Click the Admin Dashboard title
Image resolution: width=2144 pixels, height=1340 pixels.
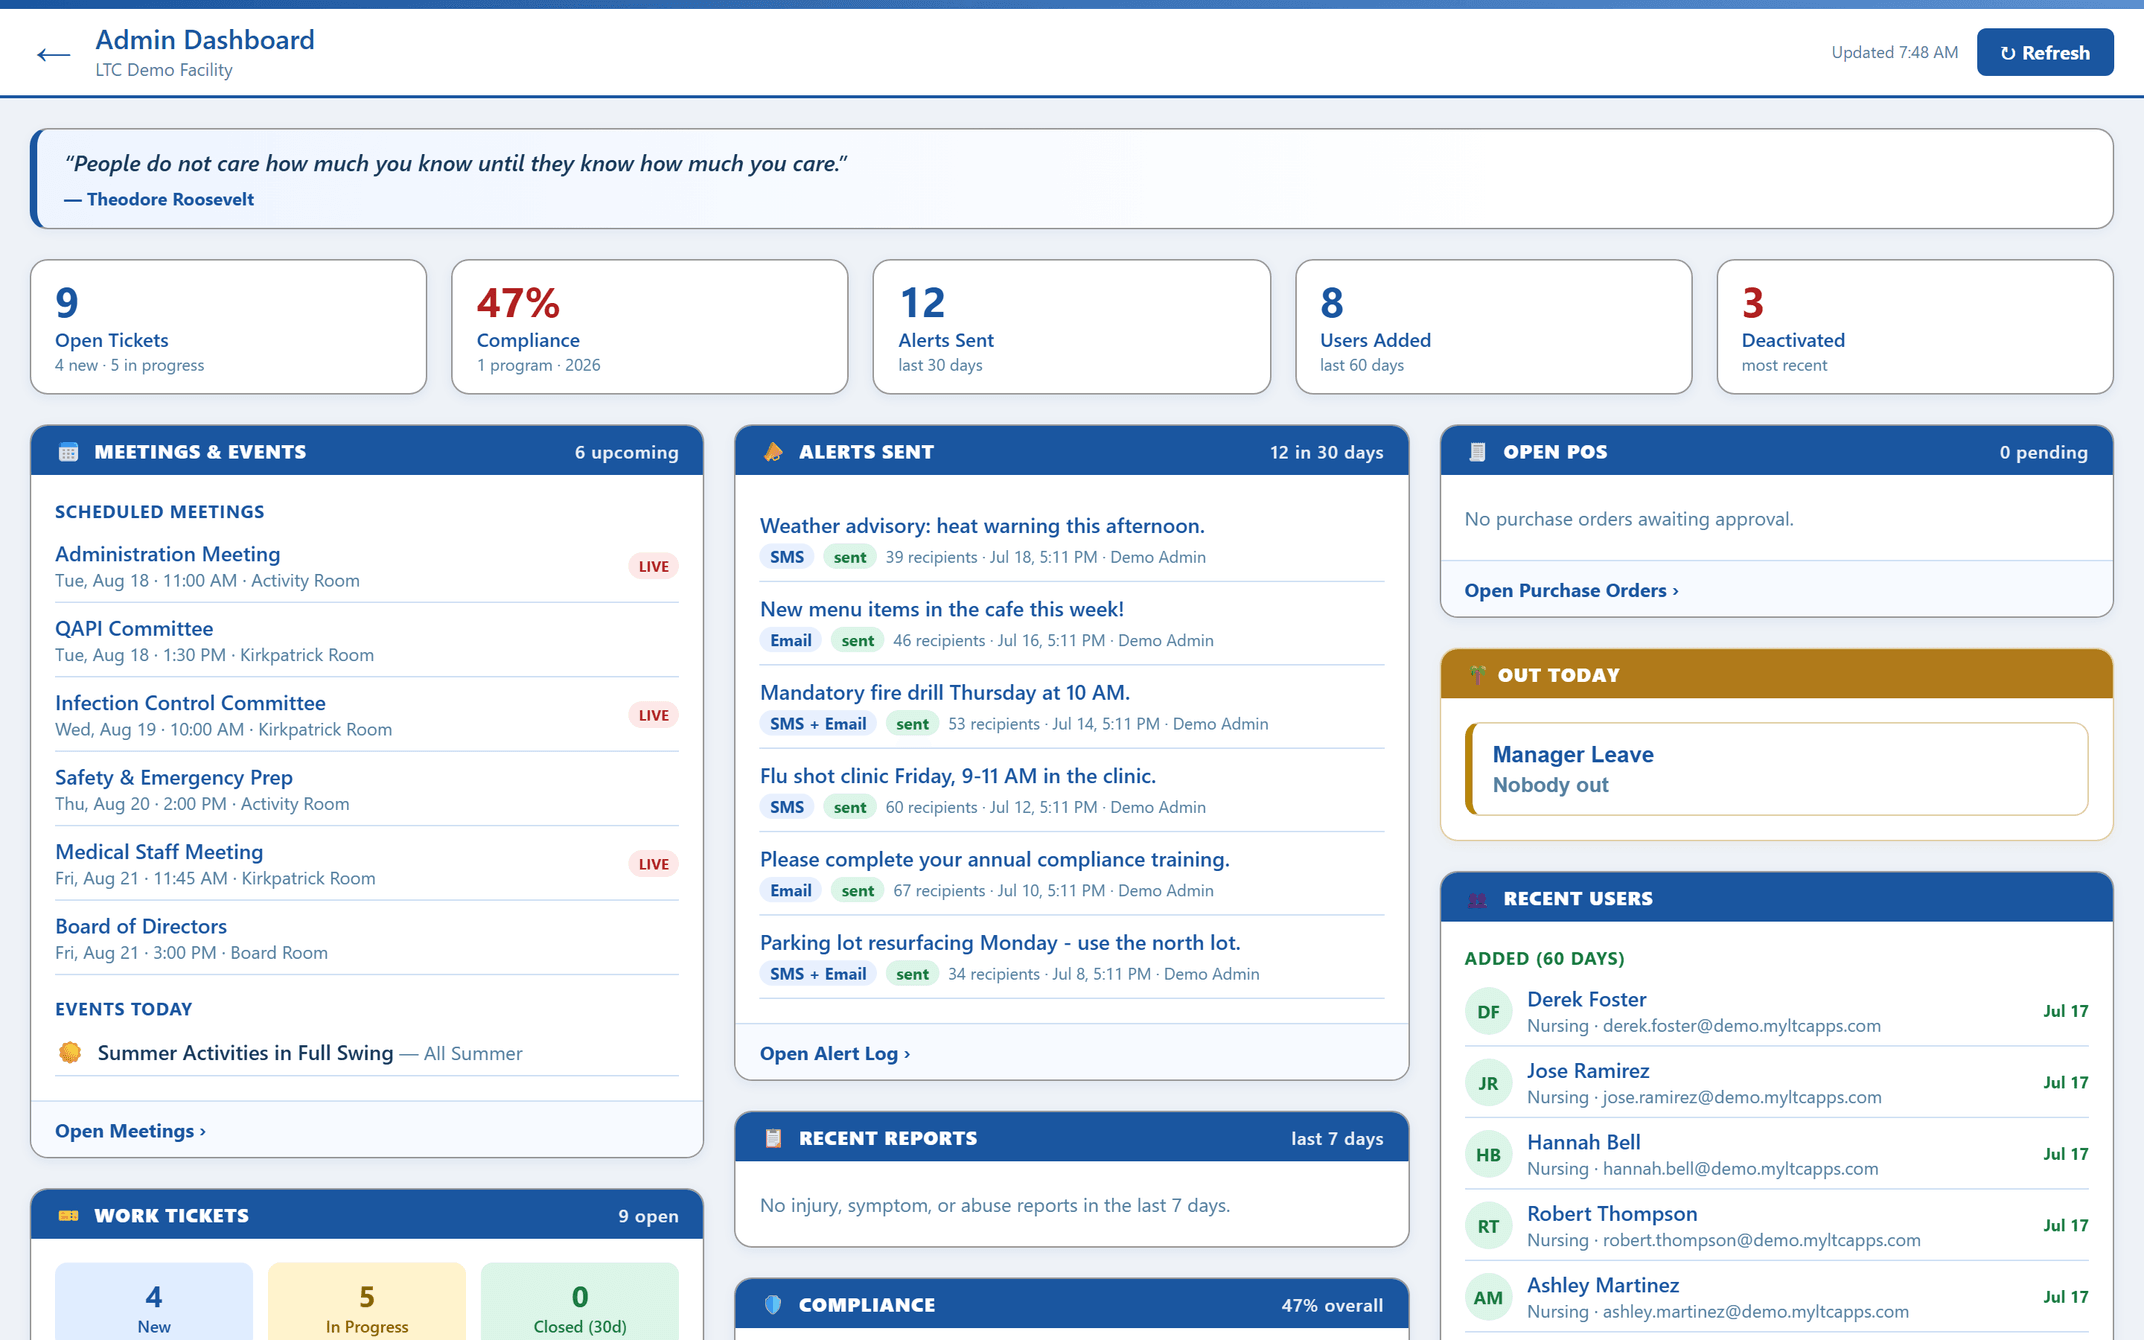click(205, 40)
